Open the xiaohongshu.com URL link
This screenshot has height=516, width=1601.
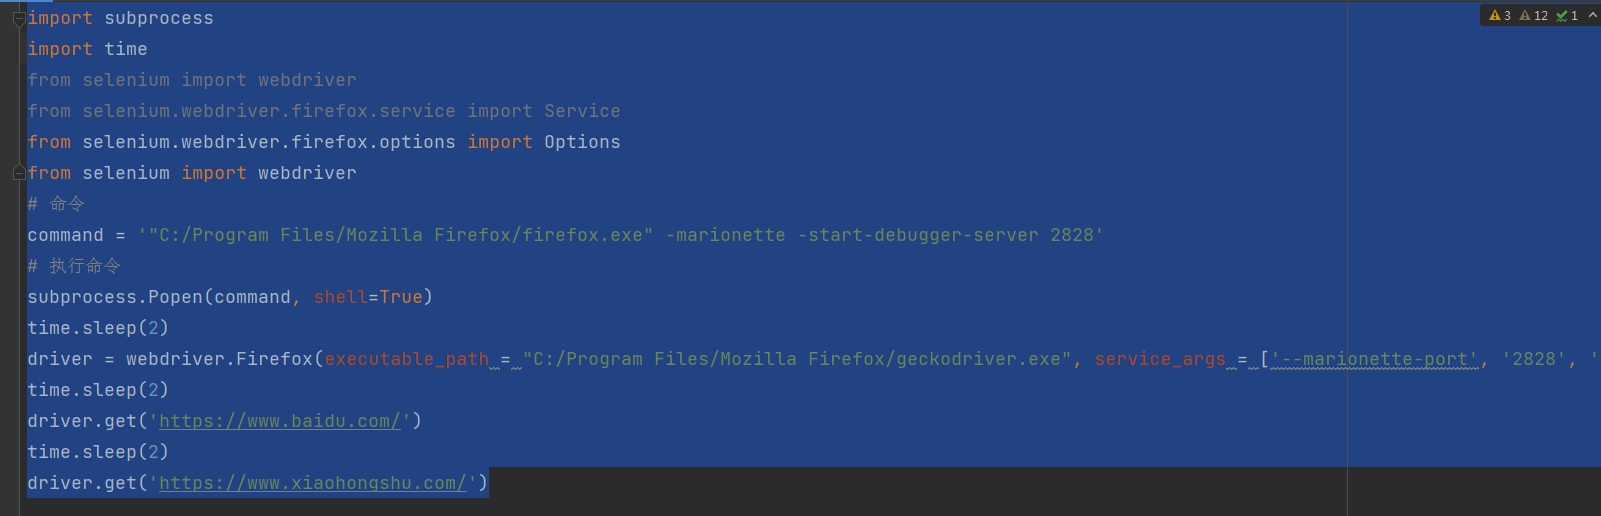pyautogui.click(x=312, y=483)
